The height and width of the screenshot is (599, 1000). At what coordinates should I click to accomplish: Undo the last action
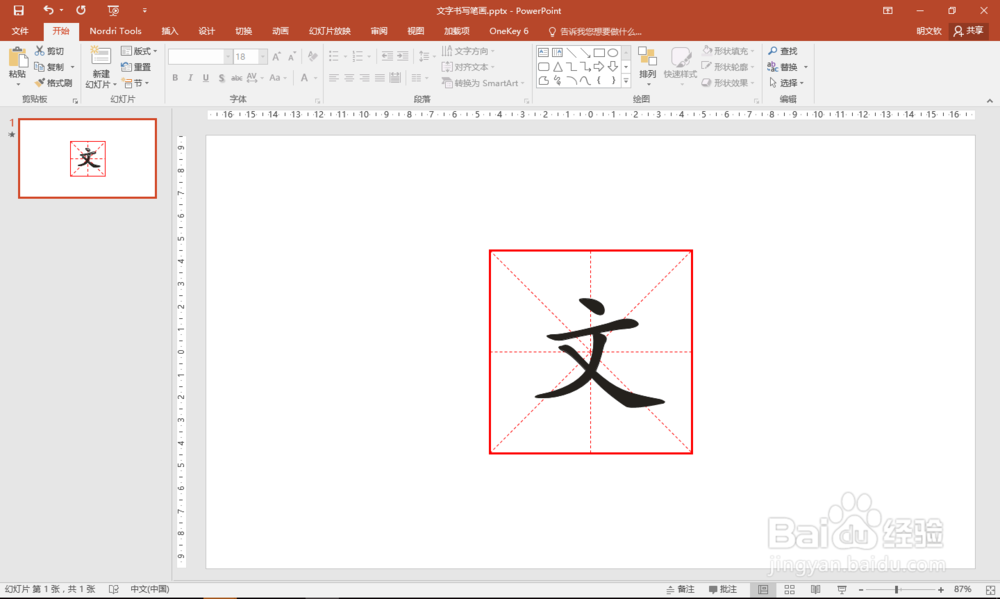[x=48, y=10]
